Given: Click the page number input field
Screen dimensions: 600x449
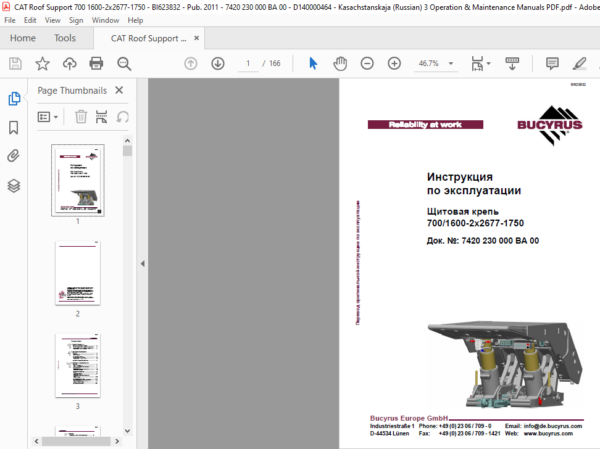Looking at the screenshot, I should point(248,64).
